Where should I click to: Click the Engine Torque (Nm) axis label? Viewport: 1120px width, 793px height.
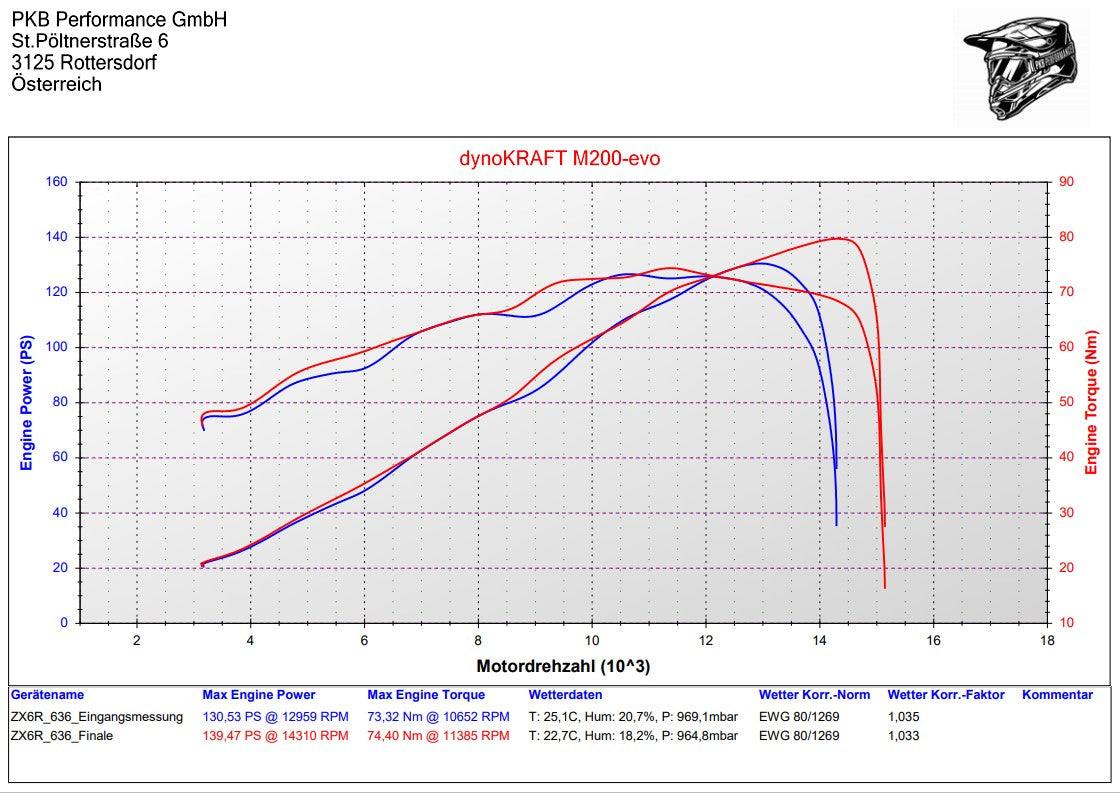[1091, 403]
